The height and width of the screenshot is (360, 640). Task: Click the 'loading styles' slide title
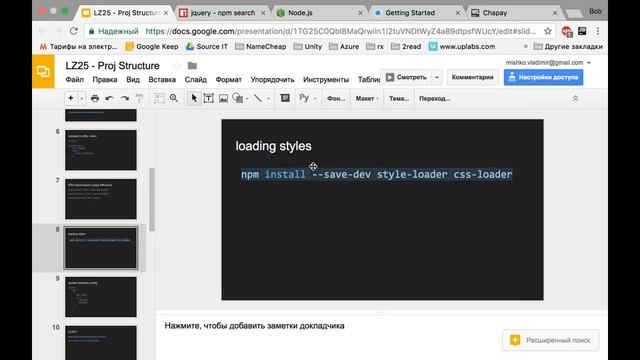pyautogui.click(x=273, y=146)
